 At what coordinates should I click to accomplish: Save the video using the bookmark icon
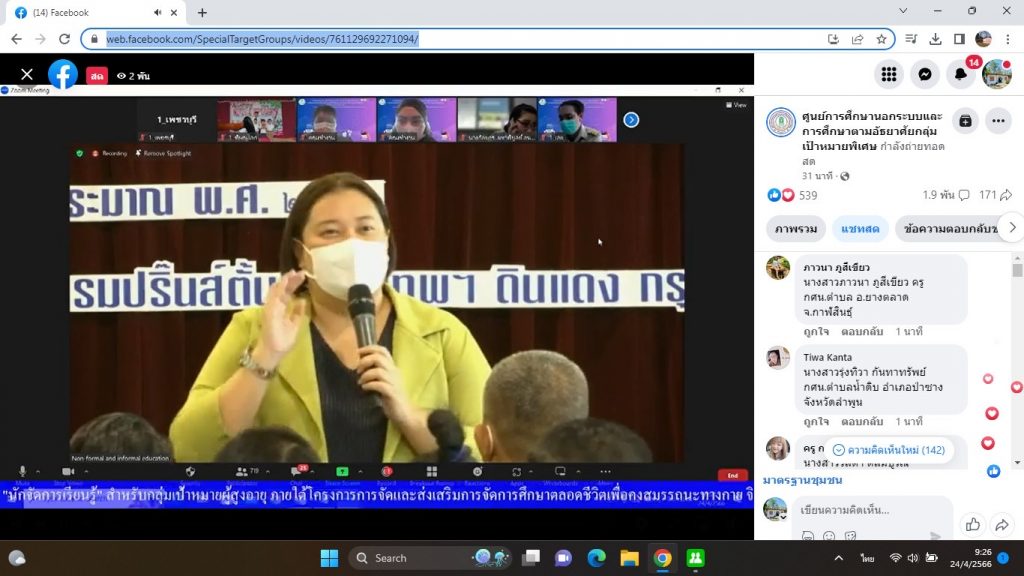pyautogui.click(x=965, y=121)
